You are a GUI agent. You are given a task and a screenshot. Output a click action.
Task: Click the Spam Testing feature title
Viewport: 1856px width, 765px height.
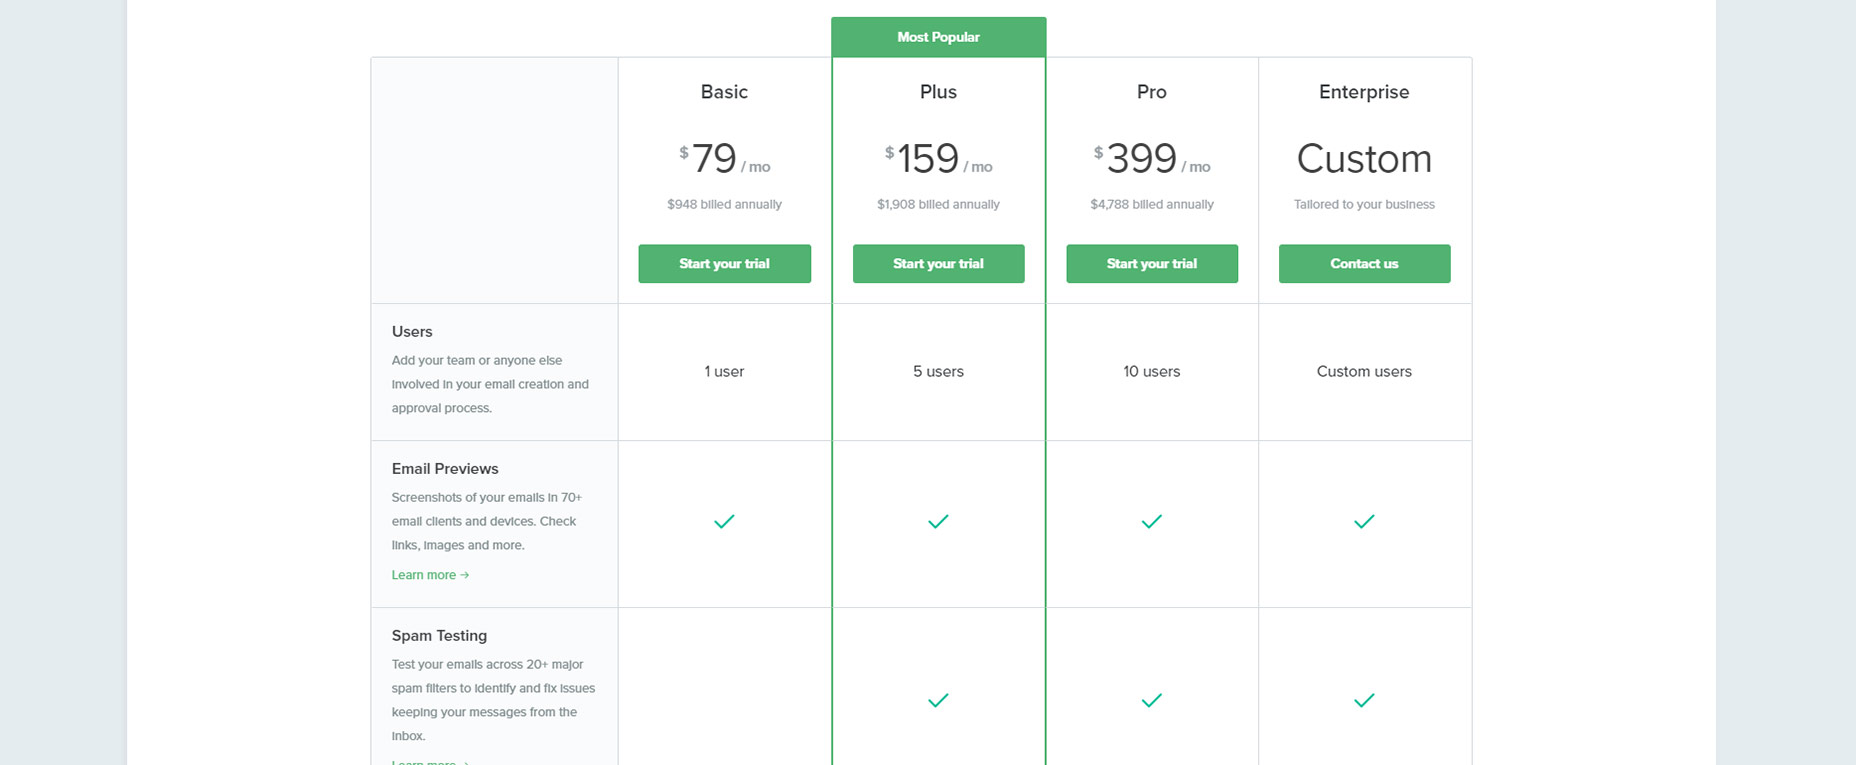[439, 636]
